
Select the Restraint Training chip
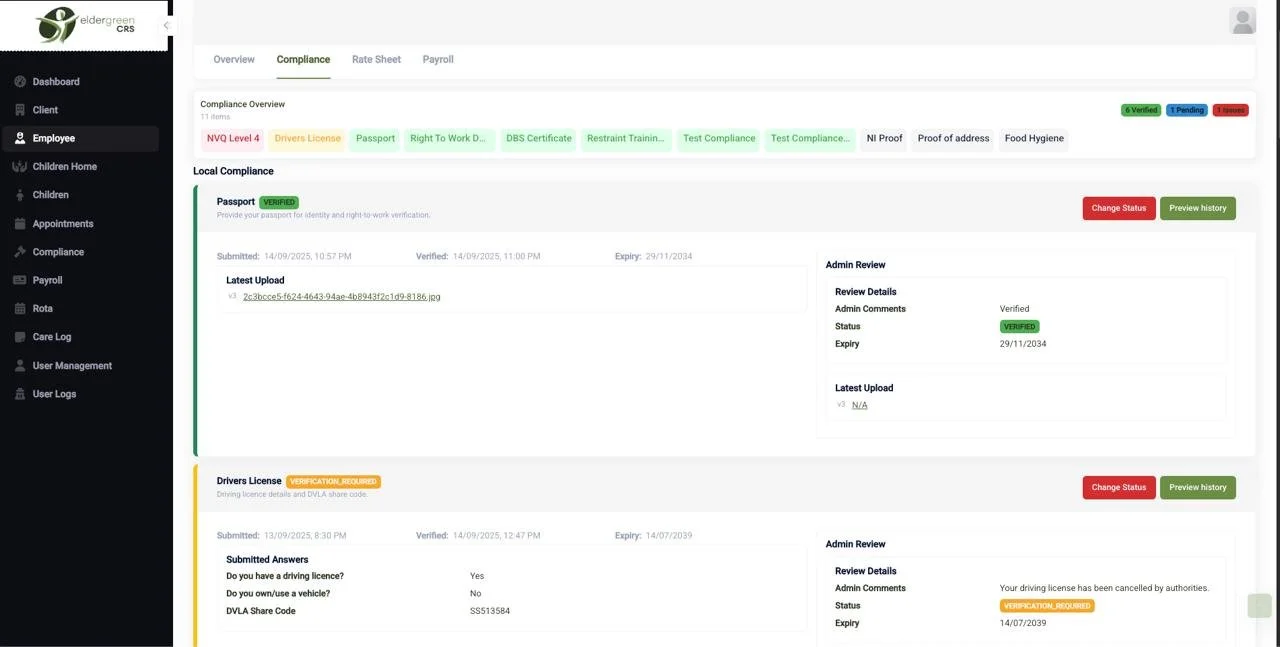[626, 139]
